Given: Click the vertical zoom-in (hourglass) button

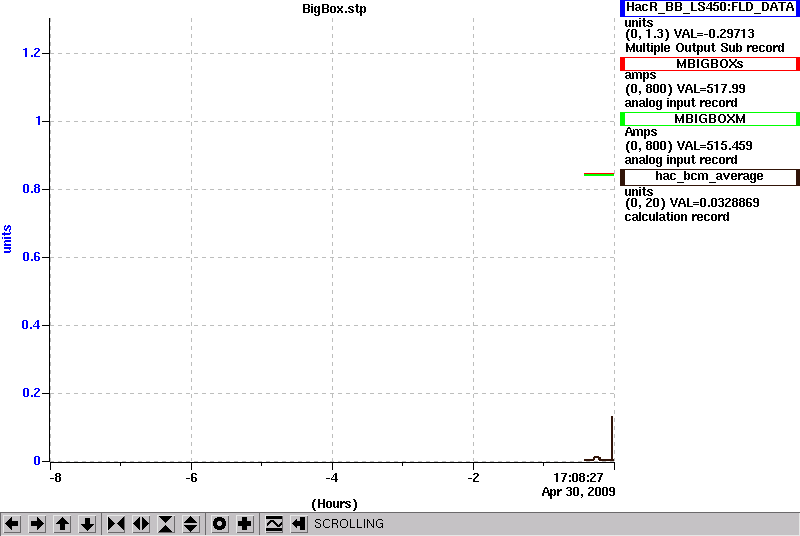Looking at the screenshot, I should [x=166, y=524].
